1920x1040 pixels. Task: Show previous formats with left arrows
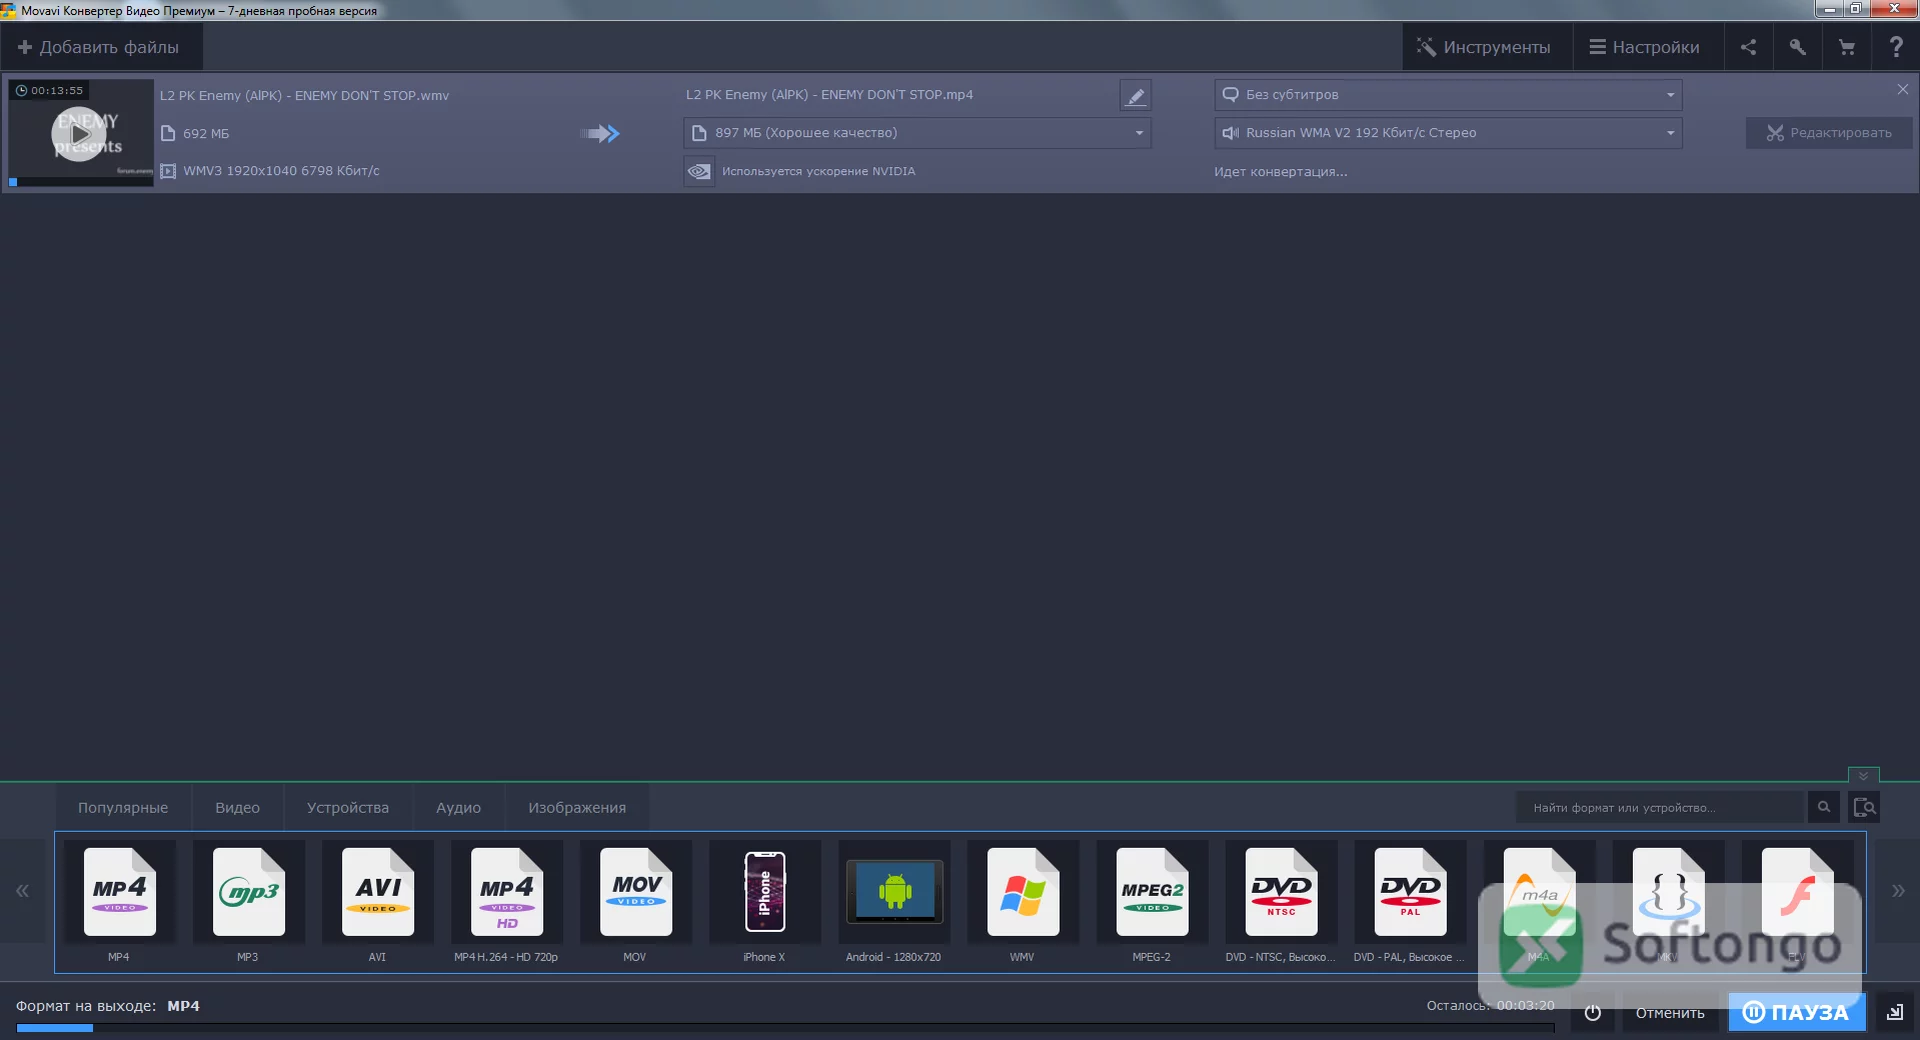click(22, 891)
